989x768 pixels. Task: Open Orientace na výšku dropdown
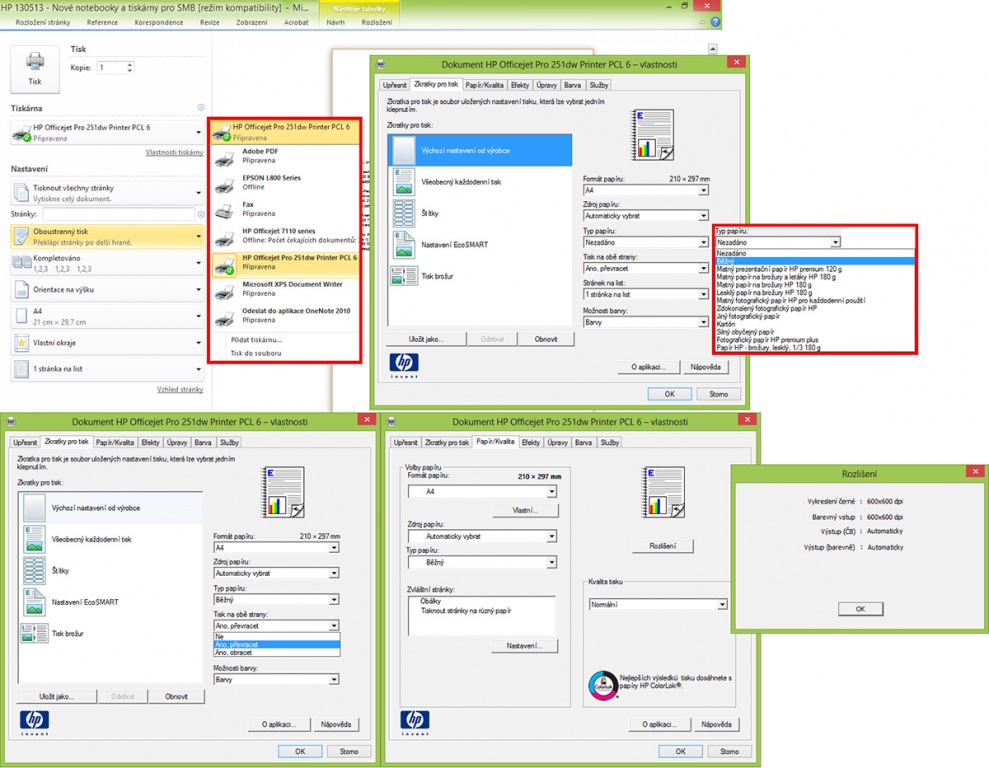107,289
